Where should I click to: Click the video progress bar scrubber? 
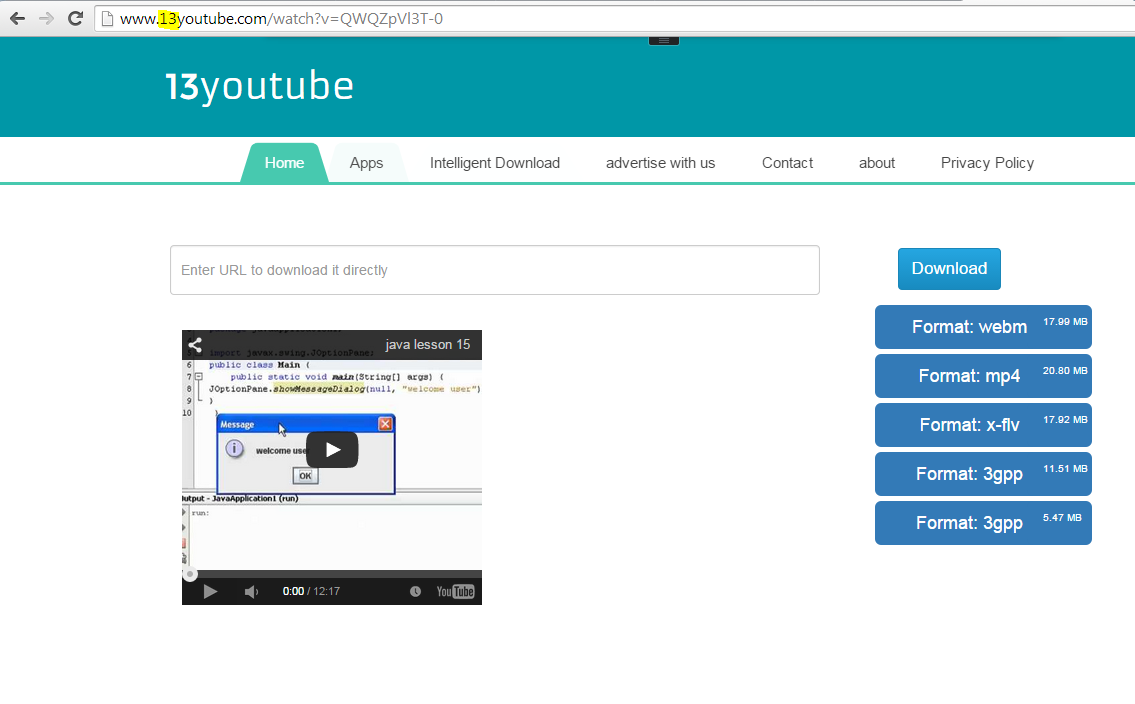[x=190, y=574]
